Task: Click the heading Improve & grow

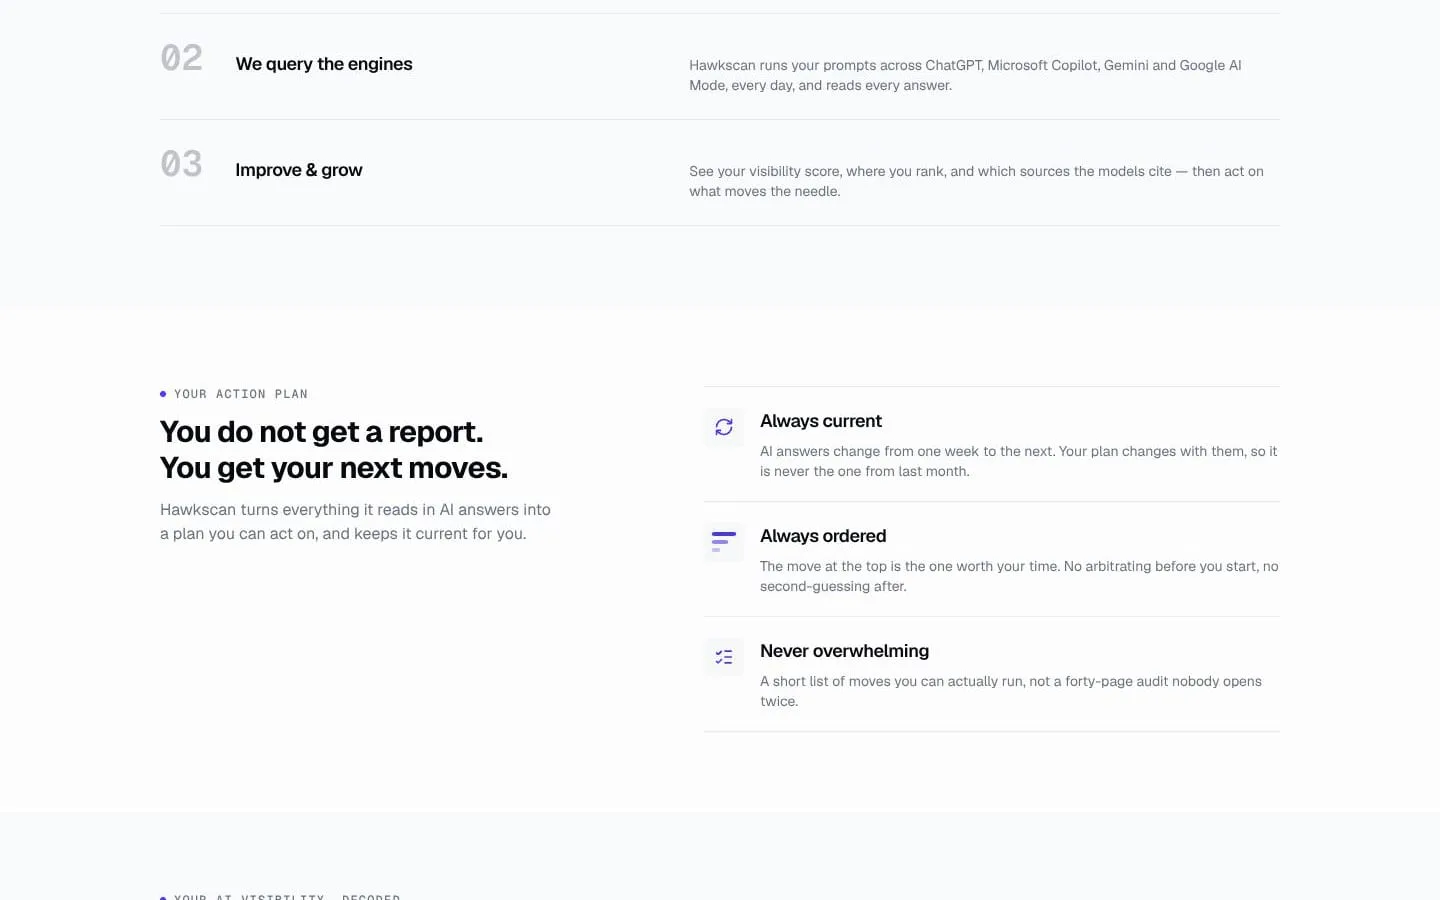Action: [x=299, y=170]
